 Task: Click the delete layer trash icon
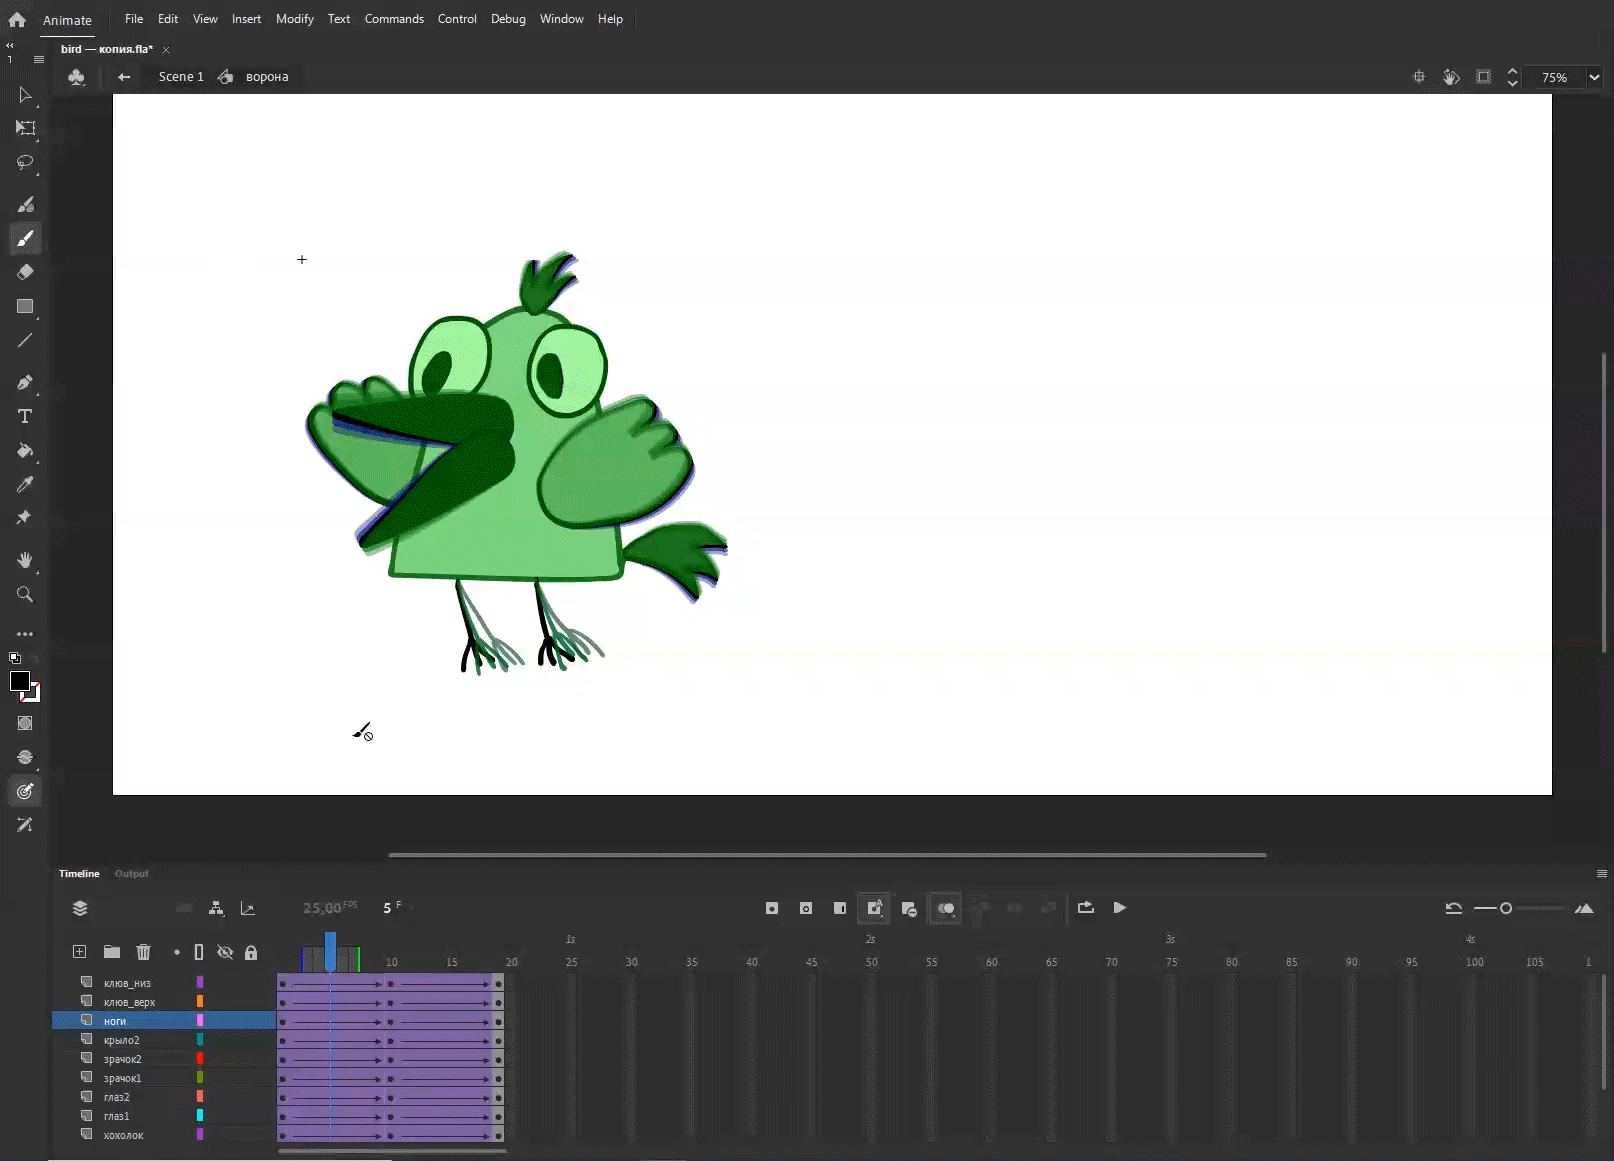click(x=143, y=952)
